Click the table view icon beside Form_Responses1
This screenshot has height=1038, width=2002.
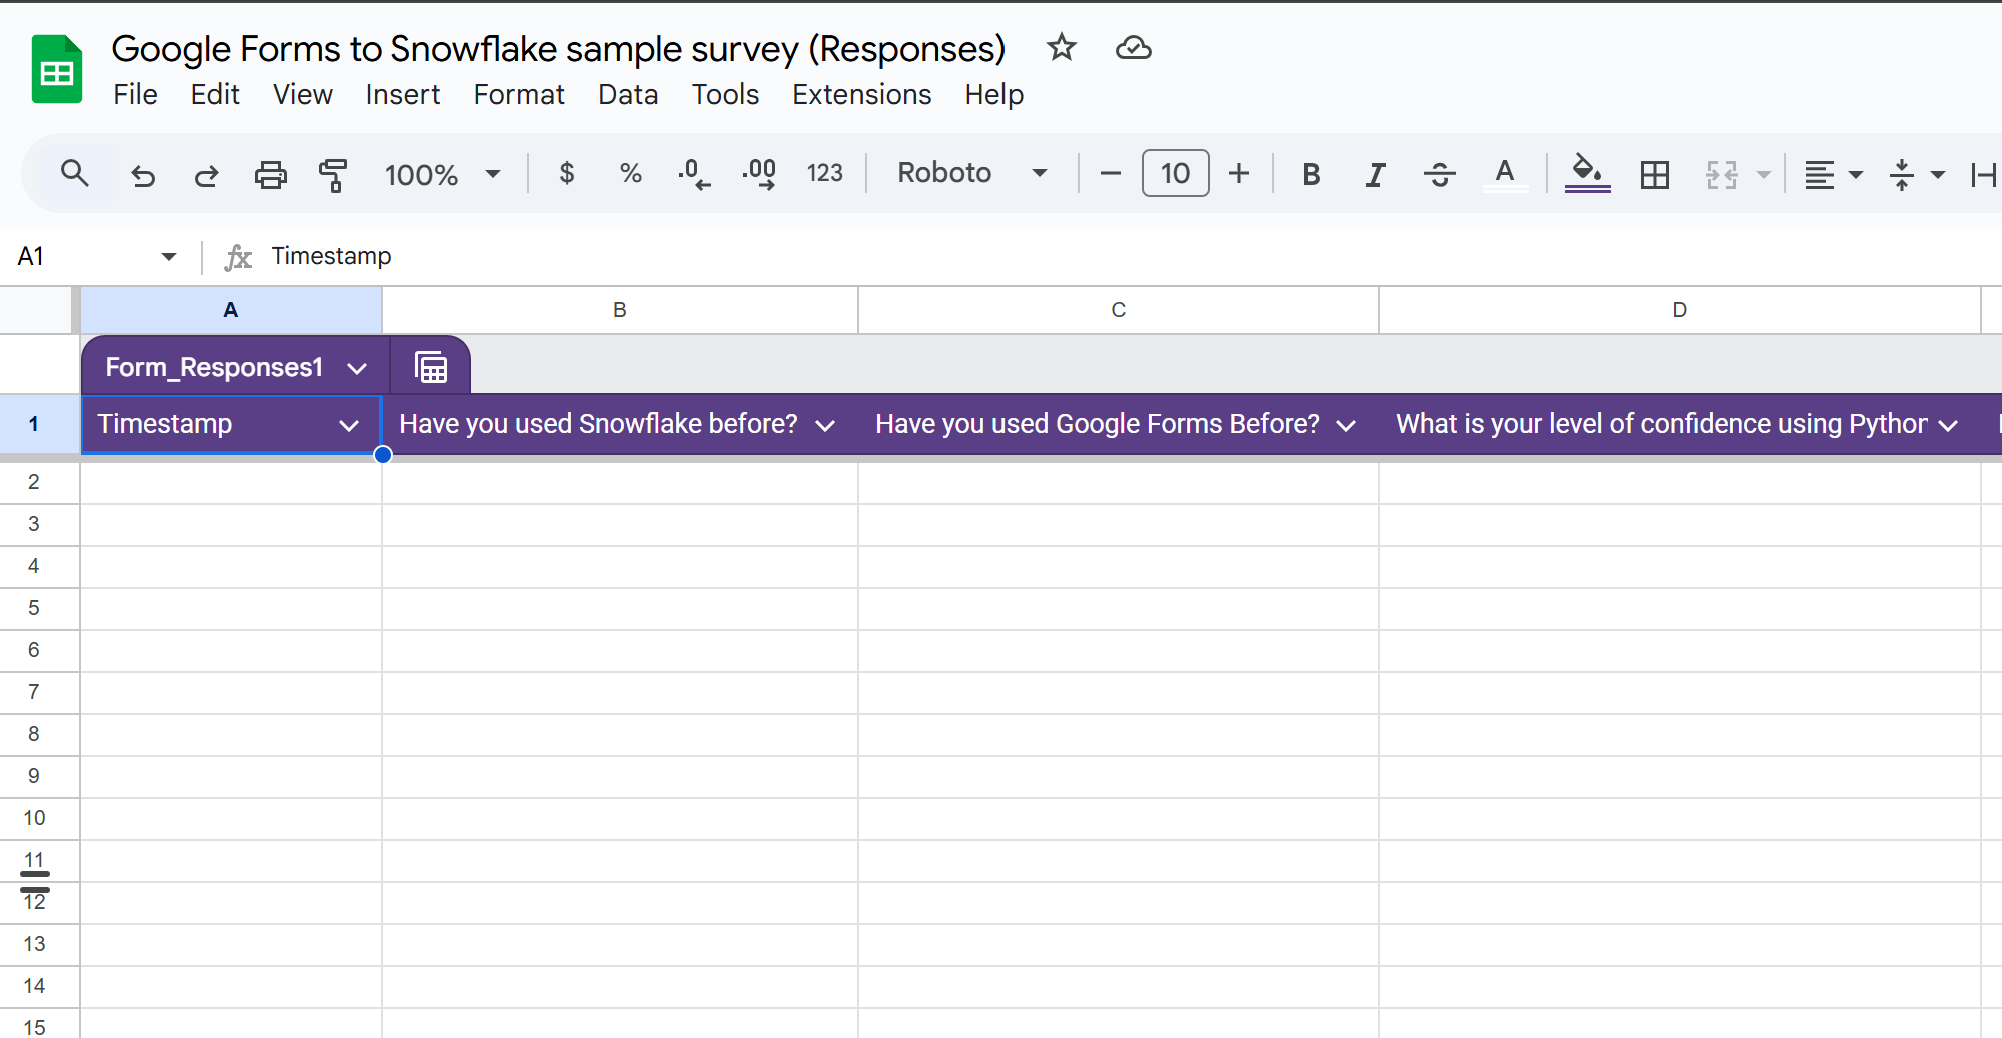click(x=431, y=368)
